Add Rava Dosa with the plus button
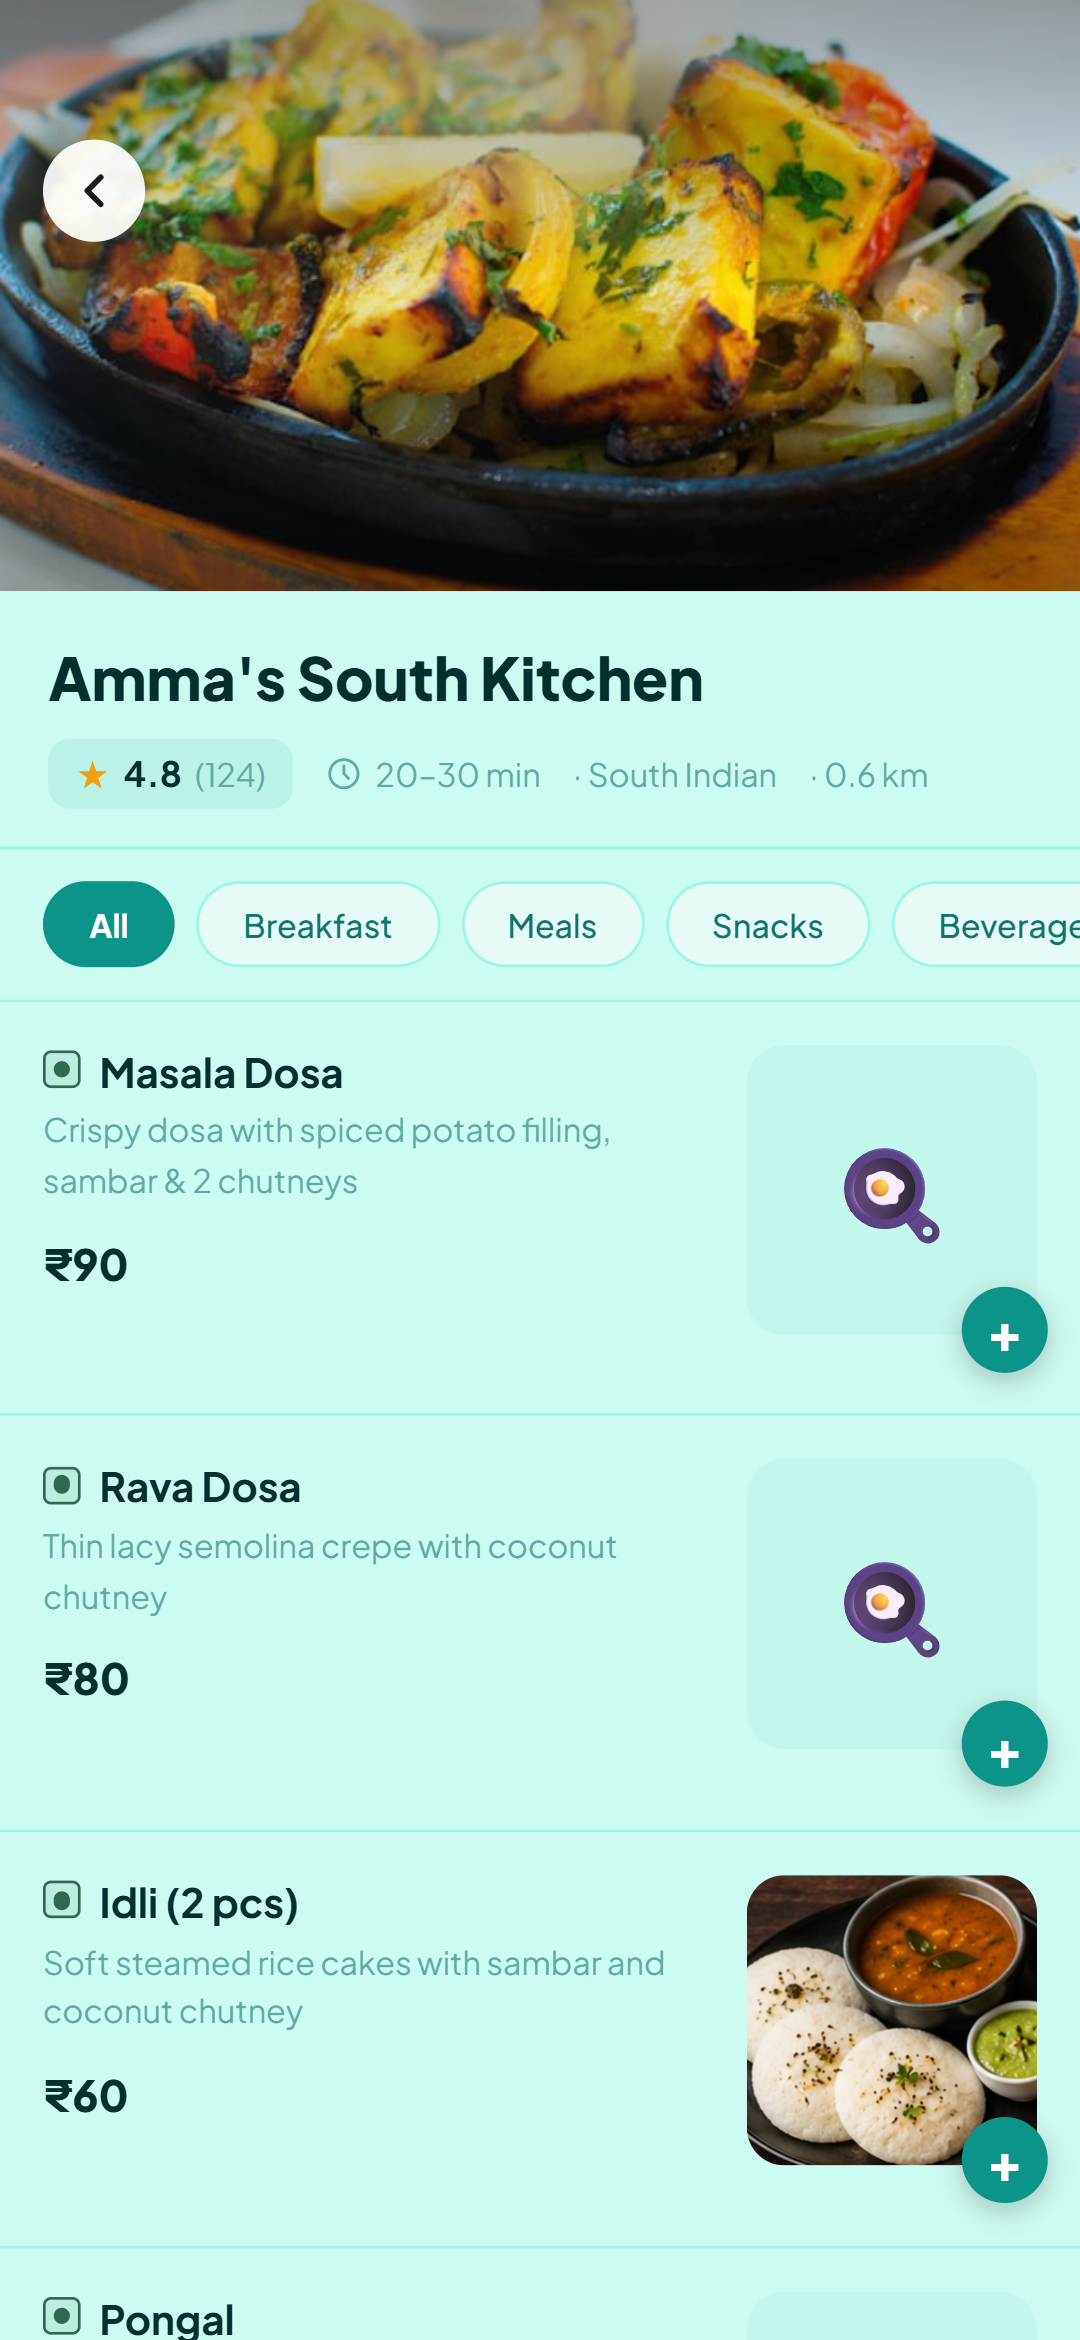Viewport: 1080px width, 2340px height. 1004,1744
